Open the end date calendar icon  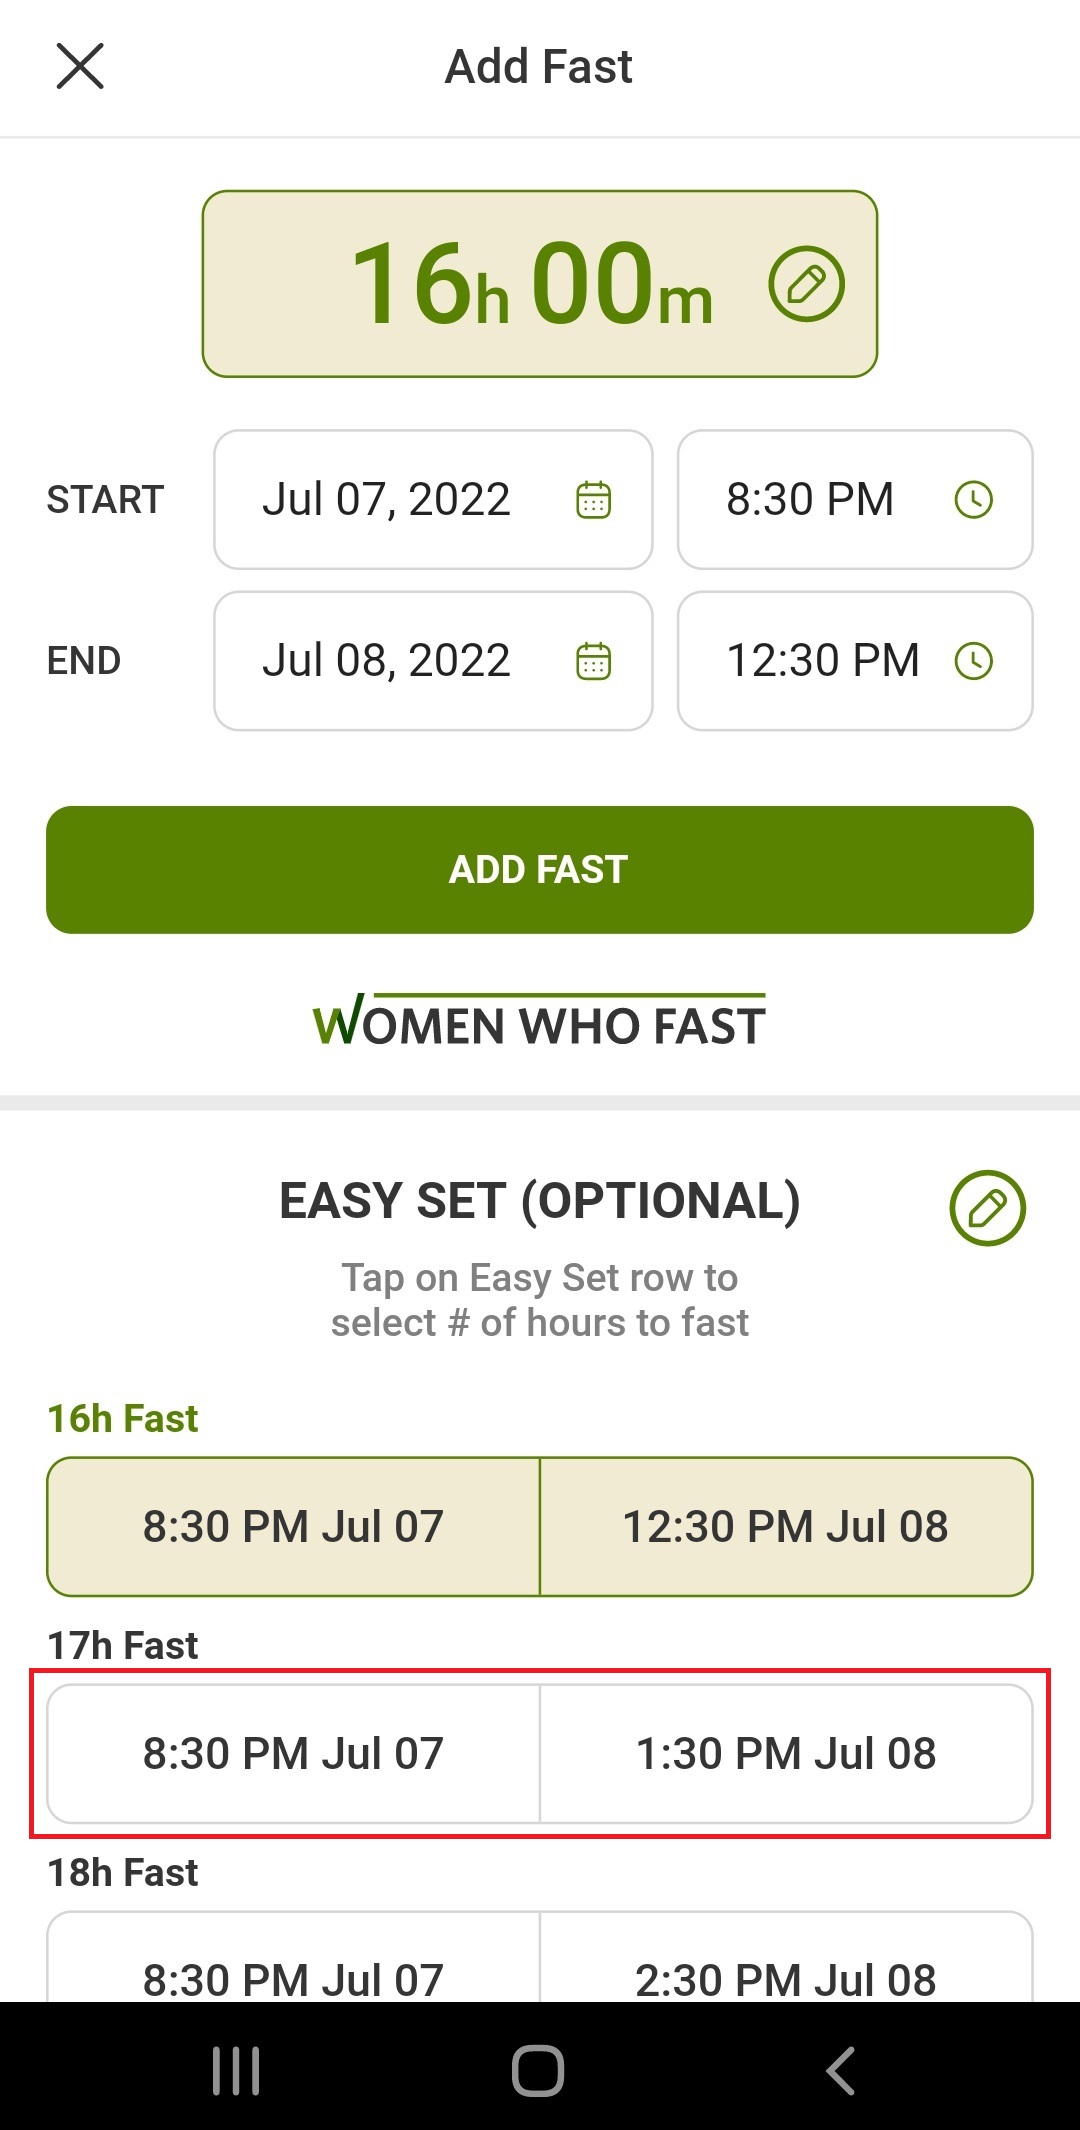[594, 660]
